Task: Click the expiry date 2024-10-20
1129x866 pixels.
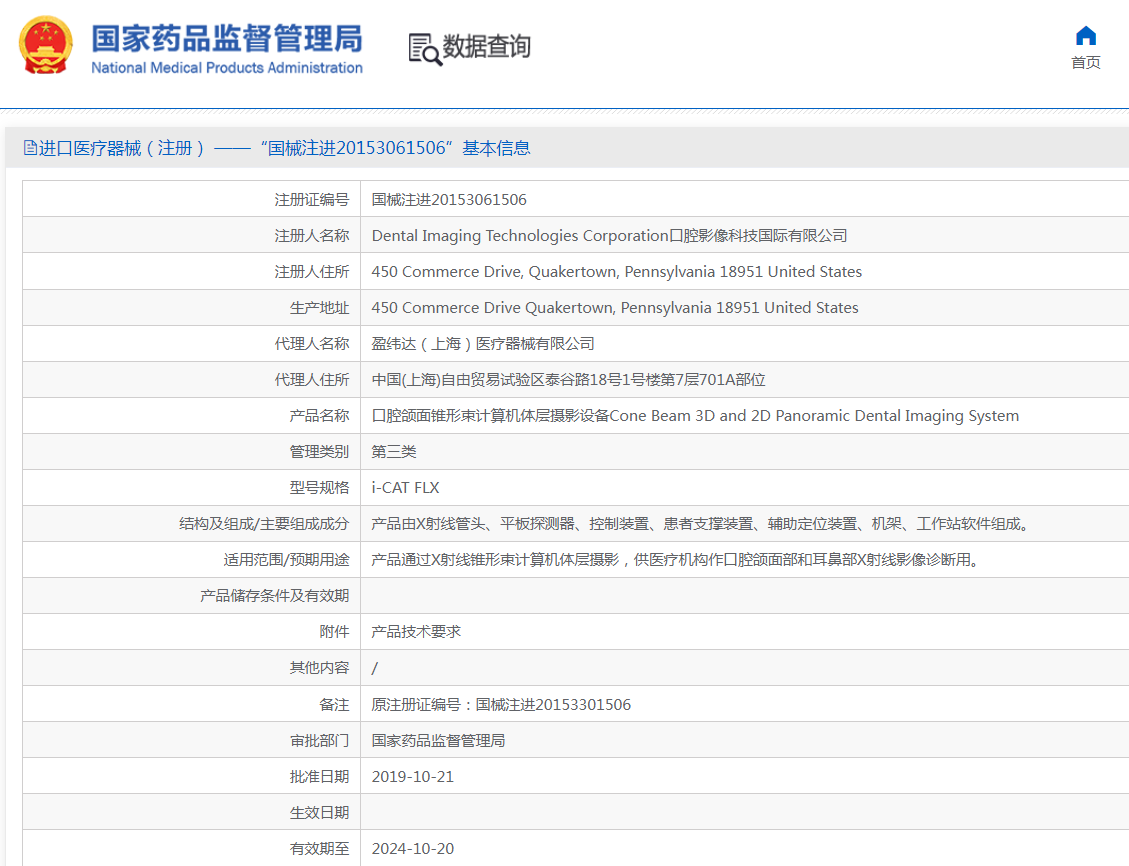Action: tap(413, 849)
